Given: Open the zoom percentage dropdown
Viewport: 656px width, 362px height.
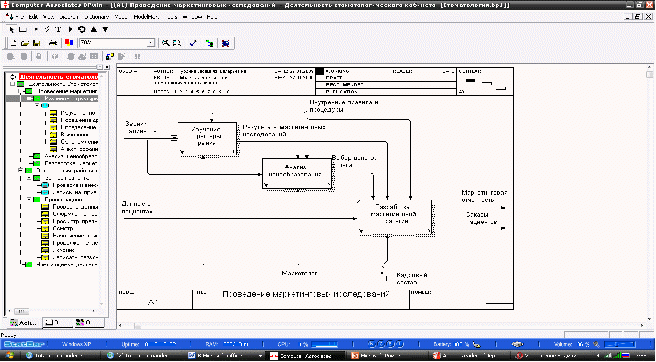Looking at the screenshot, I should coord(151,43).
